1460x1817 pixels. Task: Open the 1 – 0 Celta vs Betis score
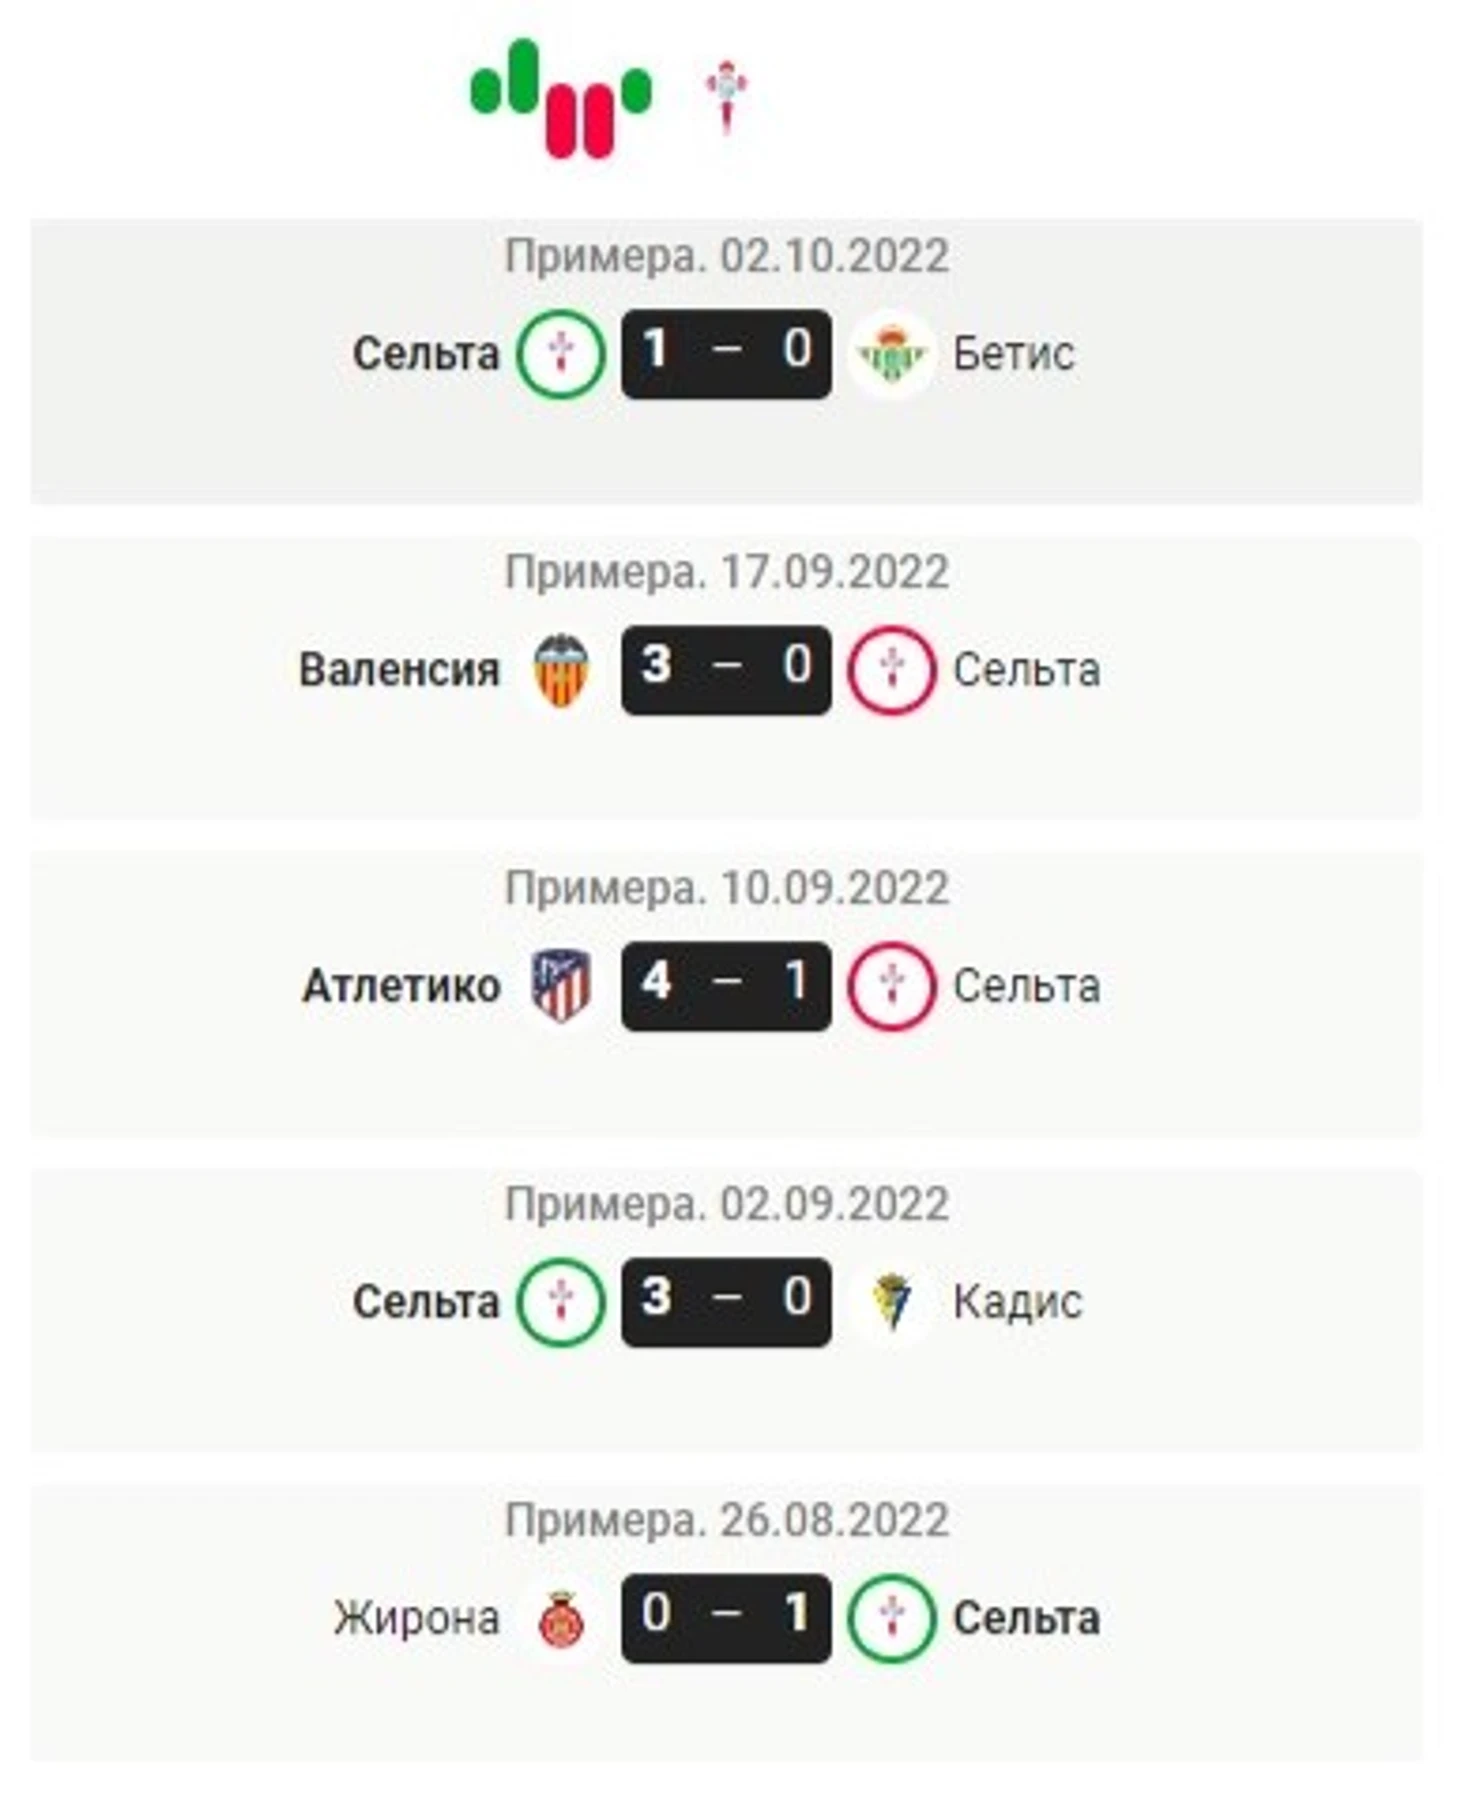(x=726, y=354)
